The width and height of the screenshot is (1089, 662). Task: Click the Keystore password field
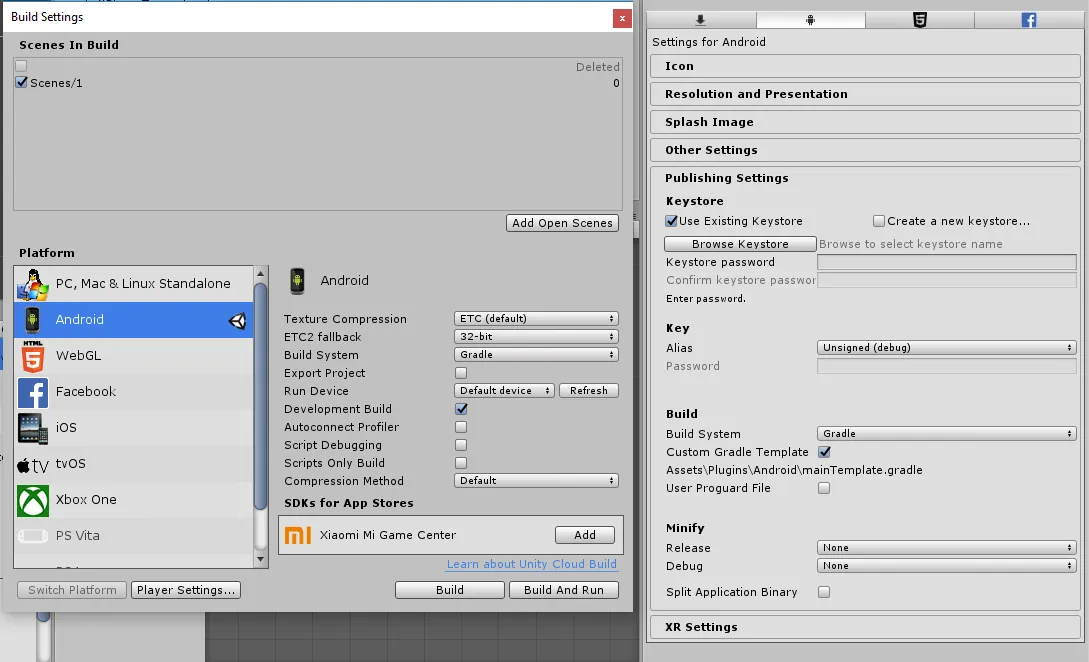point(947,263)
